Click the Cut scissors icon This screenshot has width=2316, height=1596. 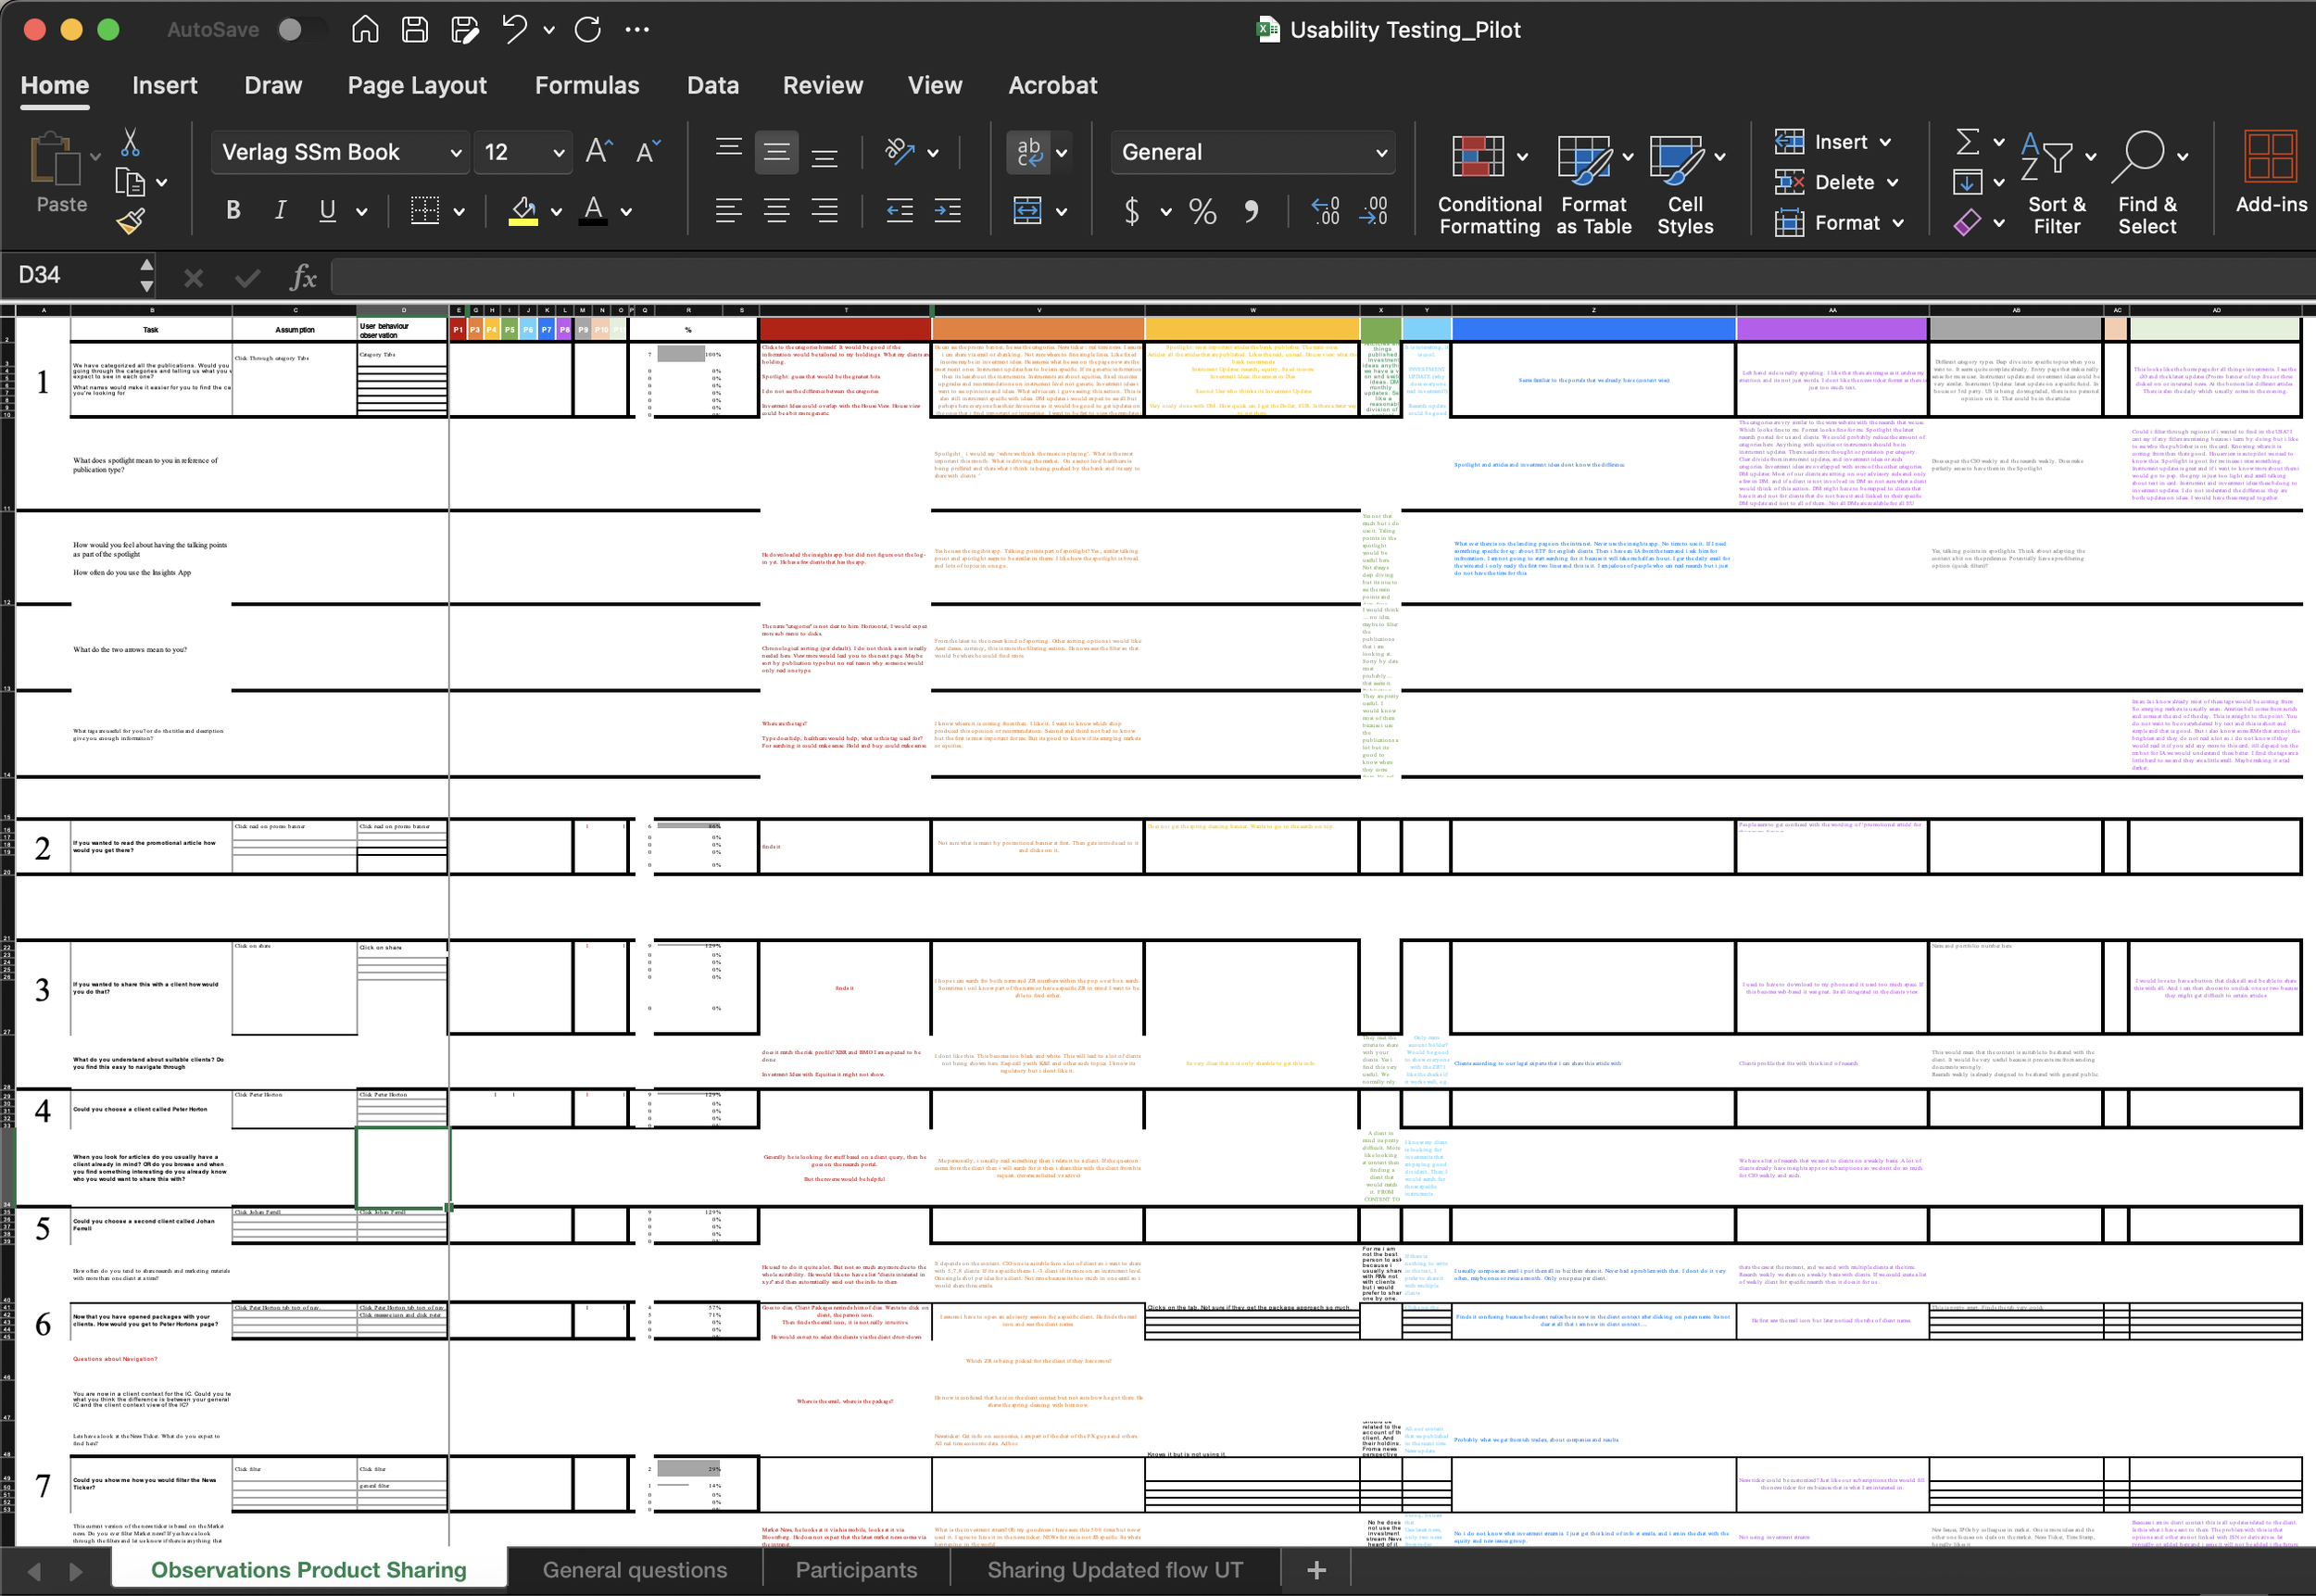click(x=130, y=143)
